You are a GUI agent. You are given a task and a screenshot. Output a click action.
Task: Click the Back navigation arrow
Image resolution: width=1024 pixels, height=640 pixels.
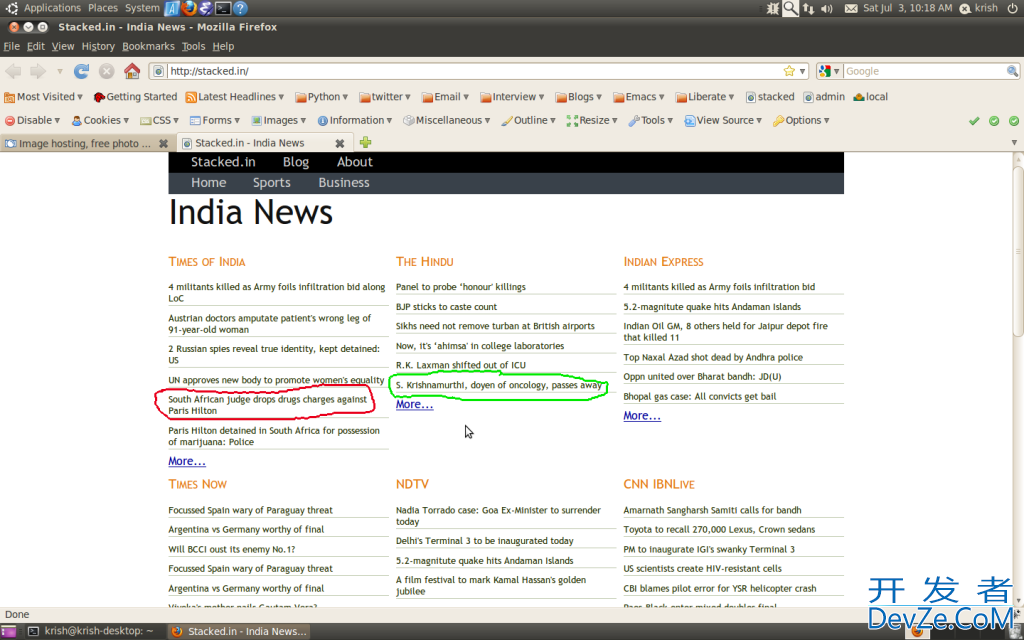point(13,71)
